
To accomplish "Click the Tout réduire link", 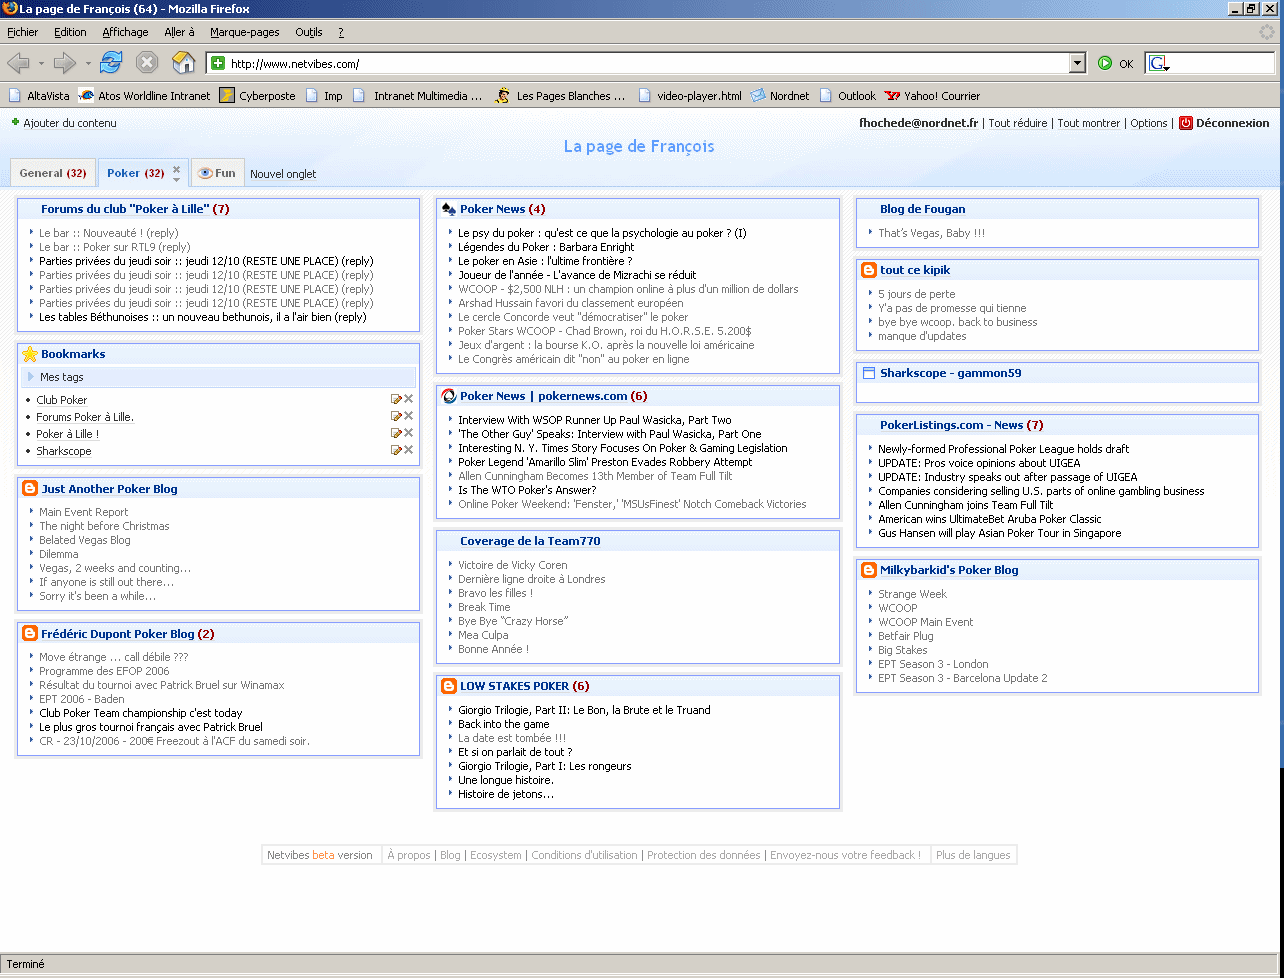I will coord(1017,123).
